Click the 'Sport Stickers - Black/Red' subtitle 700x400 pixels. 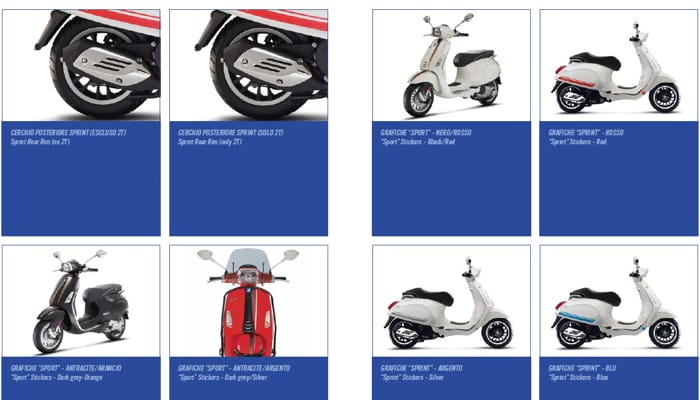point(418,142)
